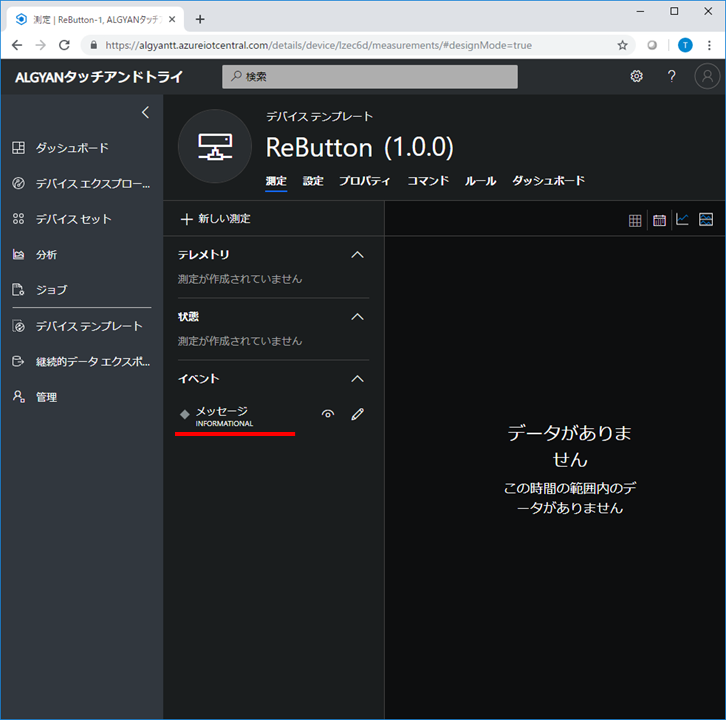Open a new browser tab
Viewport: 726px width, 720px height.
coord(200,19)
